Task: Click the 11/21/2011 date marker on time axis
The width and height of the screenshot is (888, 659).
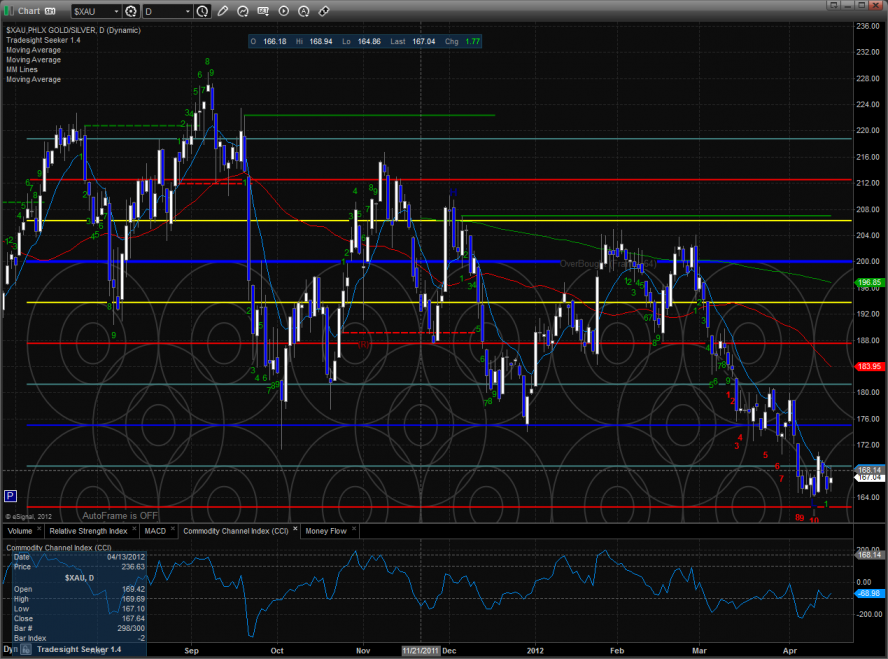Action: click(x=420, y=649)
